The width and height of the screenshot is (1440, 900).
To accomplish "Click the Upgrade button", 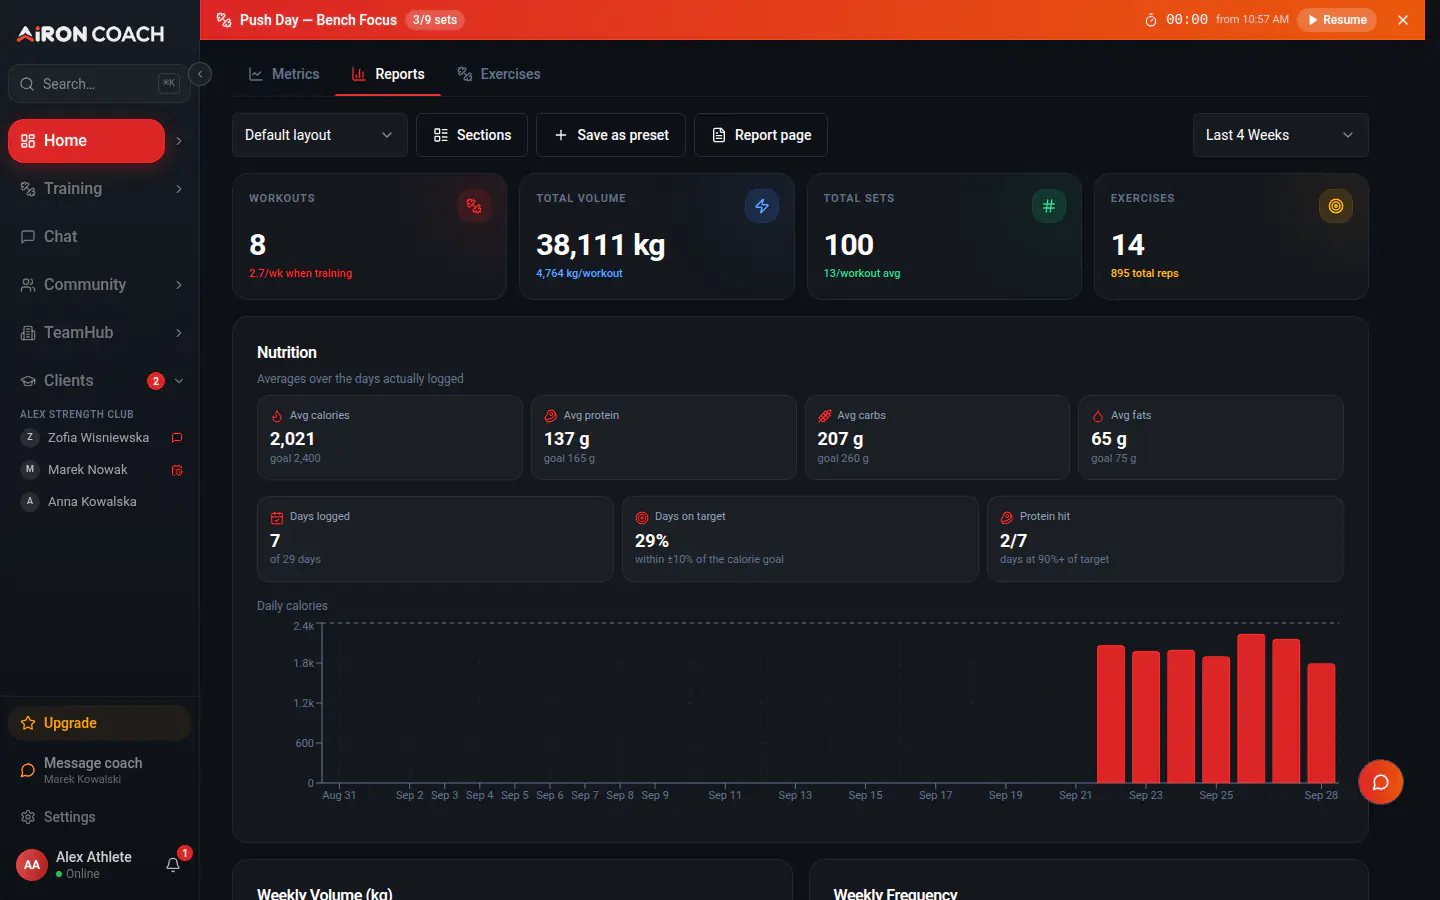I will point(99,723).
